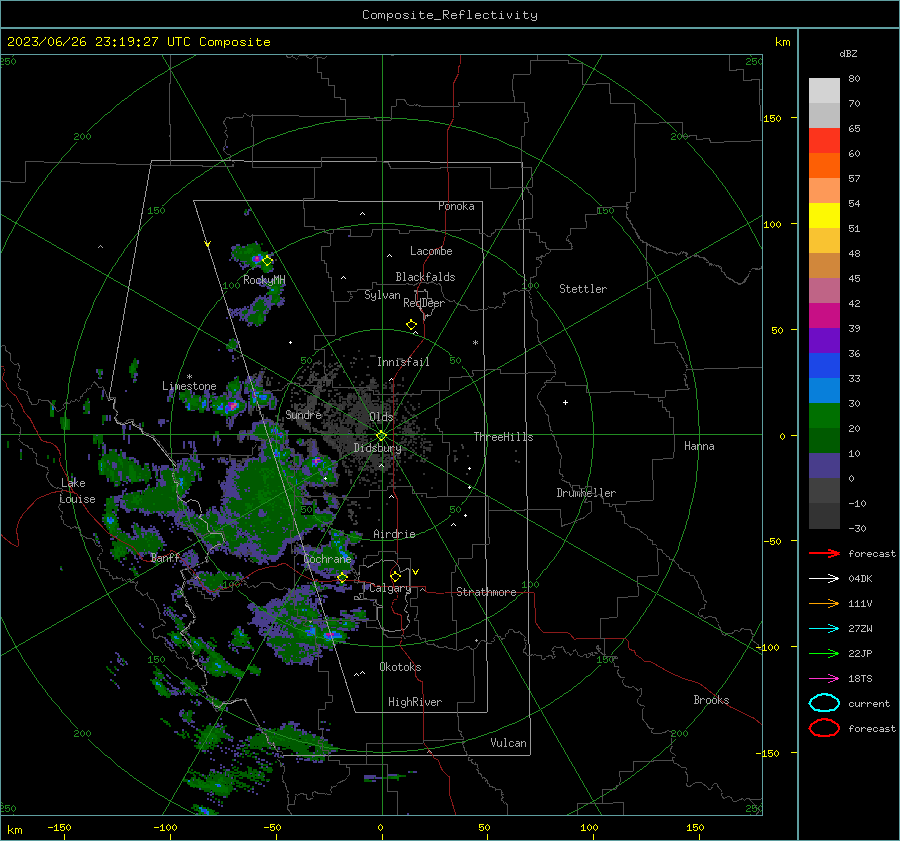Click the purple swatch in dBZ scale
900x841 pixels.
(824, 341)
